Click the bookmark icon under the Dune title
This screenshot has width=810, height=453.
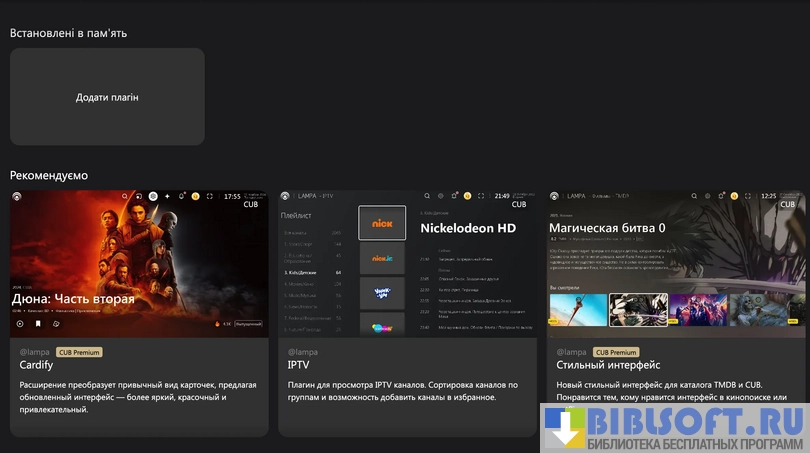pos(38,324)
